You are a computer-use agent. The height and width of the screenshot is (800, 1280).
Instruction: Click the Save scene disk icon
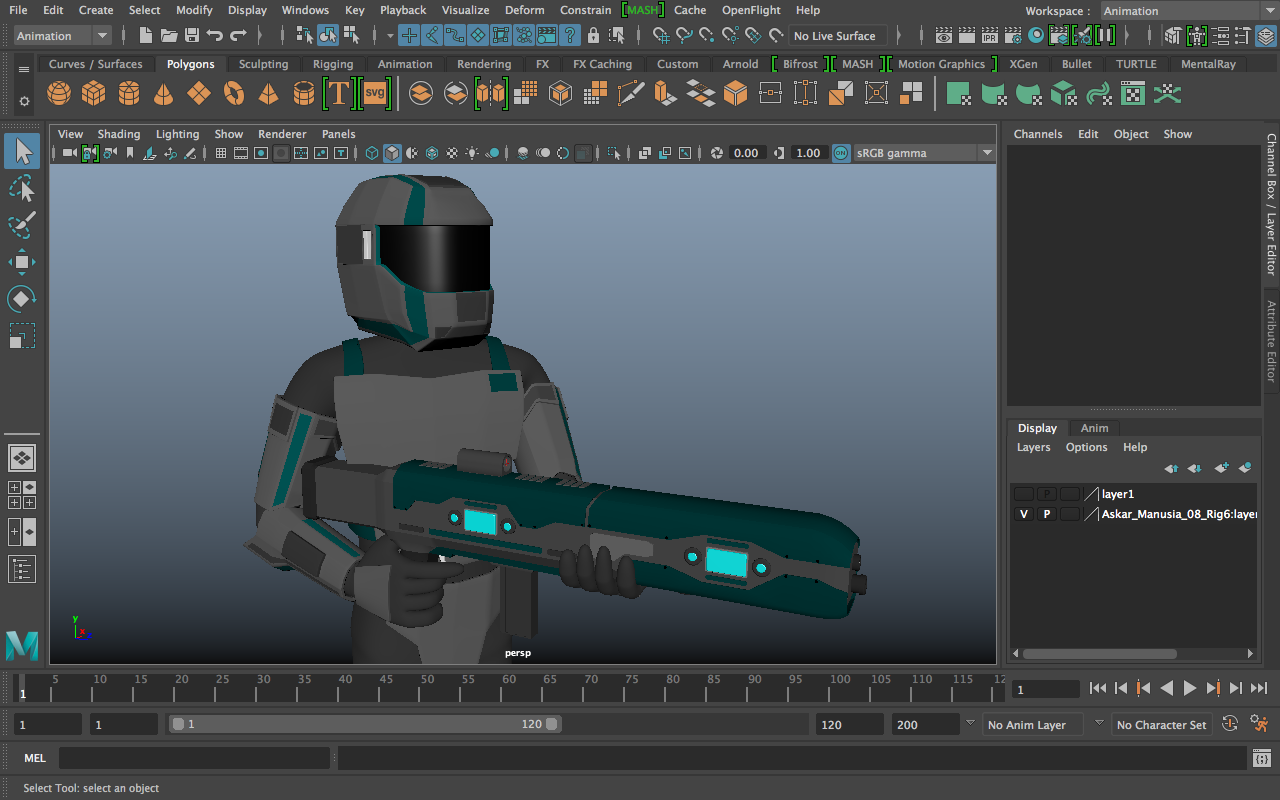tap(190, 36)
